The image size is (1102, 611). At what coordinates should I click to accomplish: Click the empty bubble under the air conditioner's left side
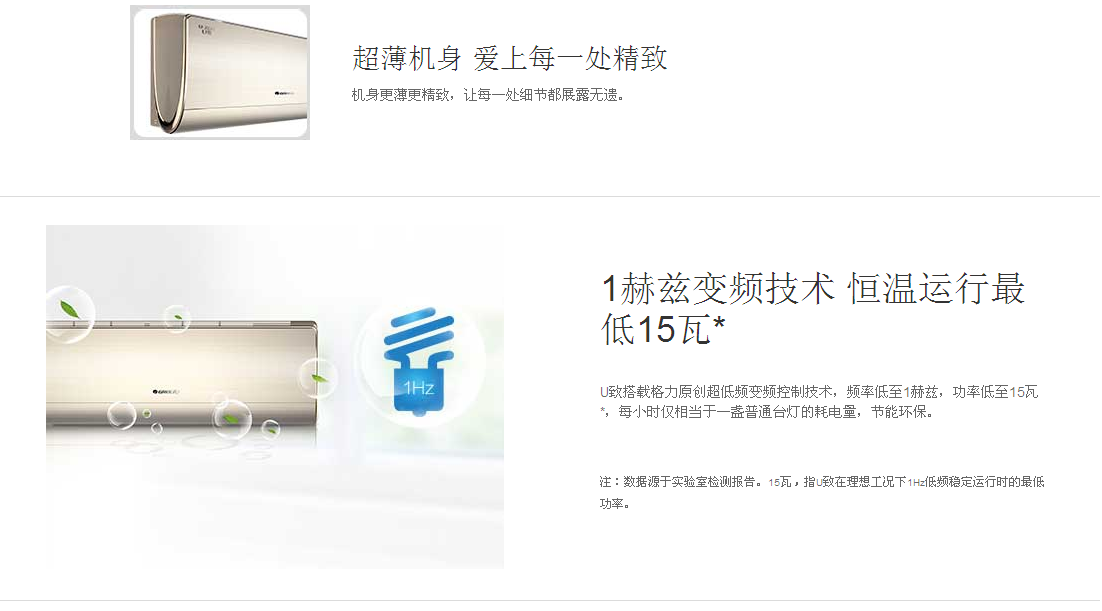122,415
